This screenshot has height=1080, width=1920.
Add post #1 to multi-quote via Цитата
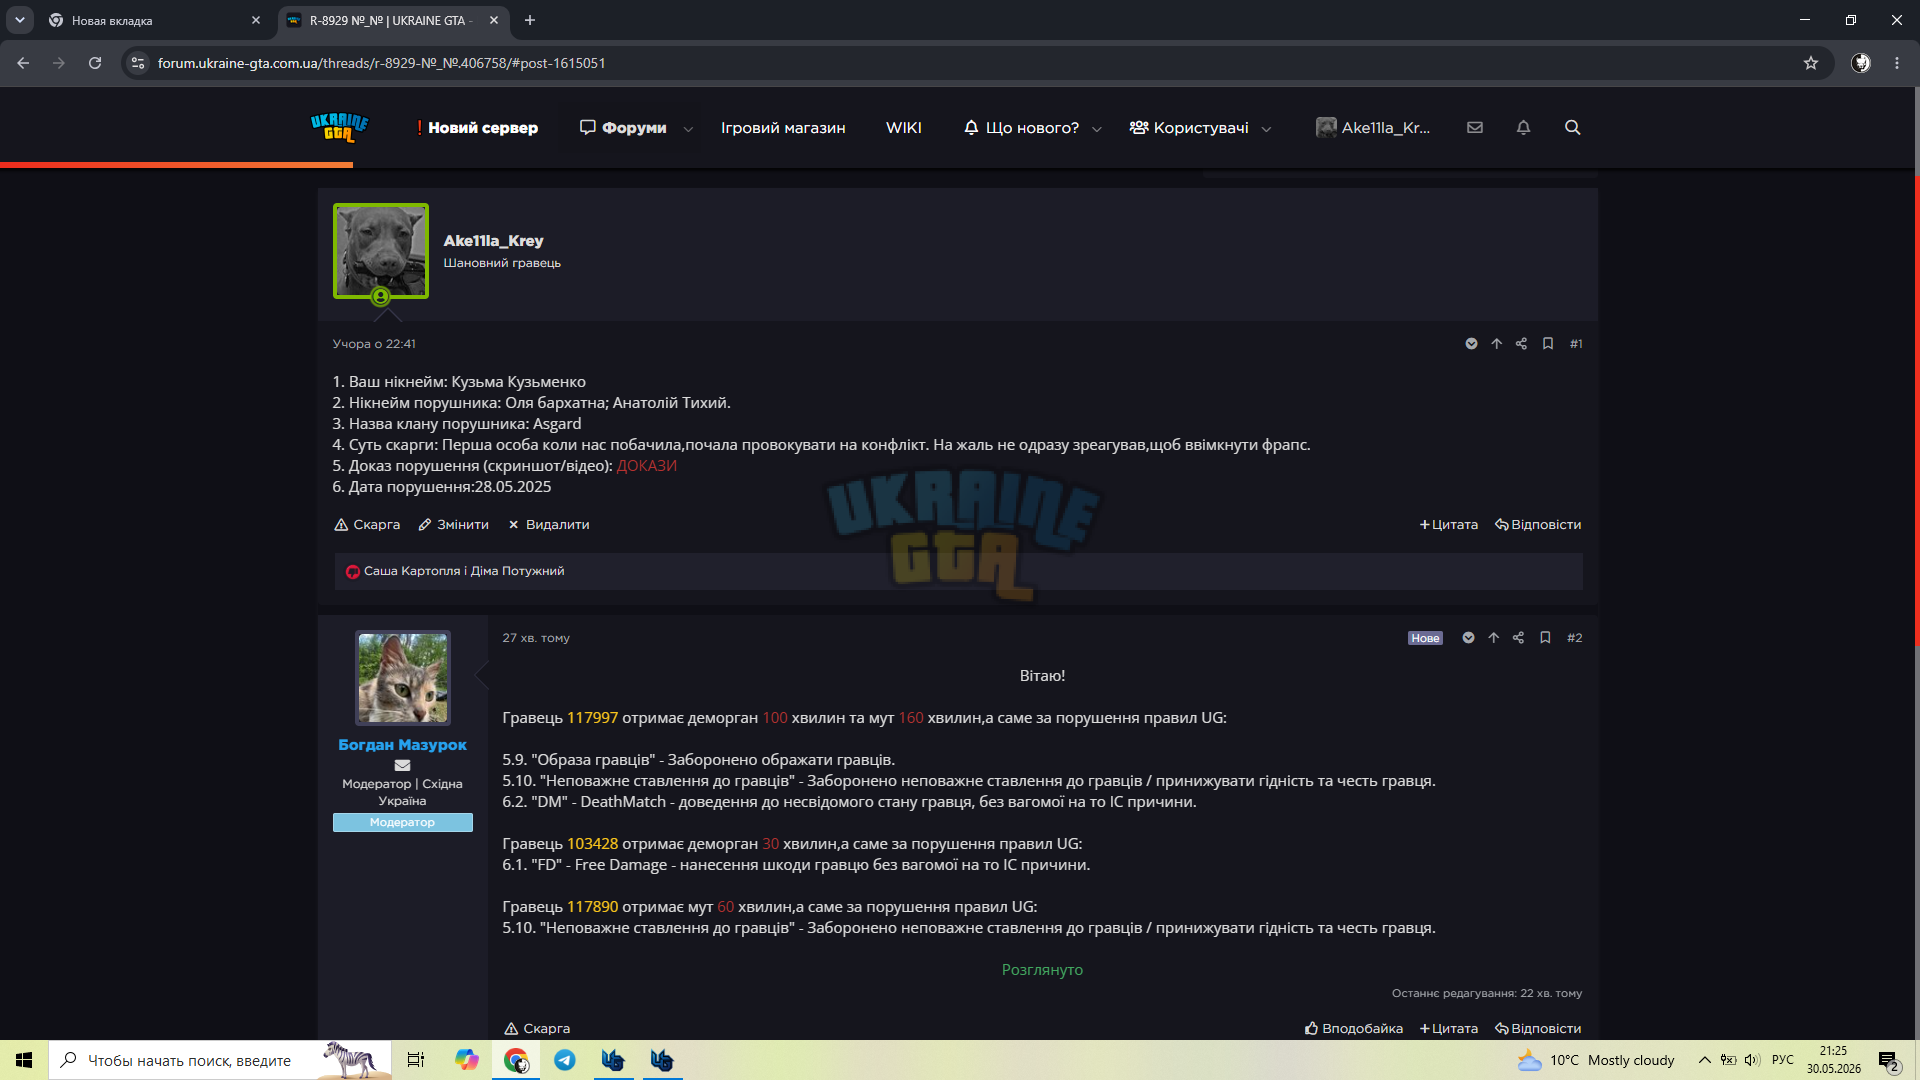click(x=1448, y=524)
